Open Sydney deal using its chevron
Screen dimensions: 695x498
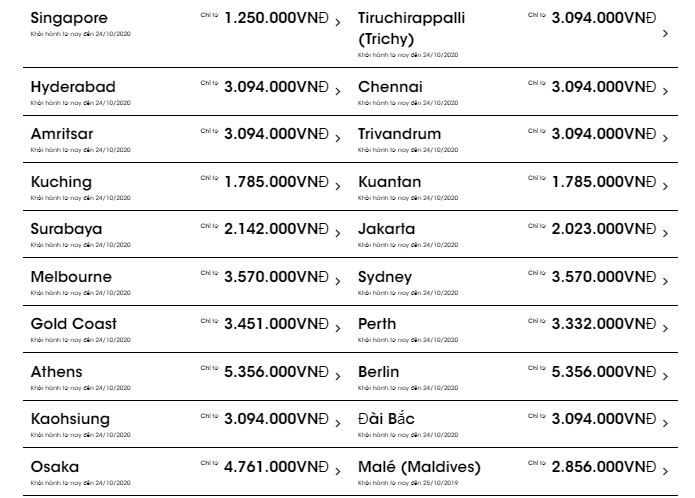(665, 281)
